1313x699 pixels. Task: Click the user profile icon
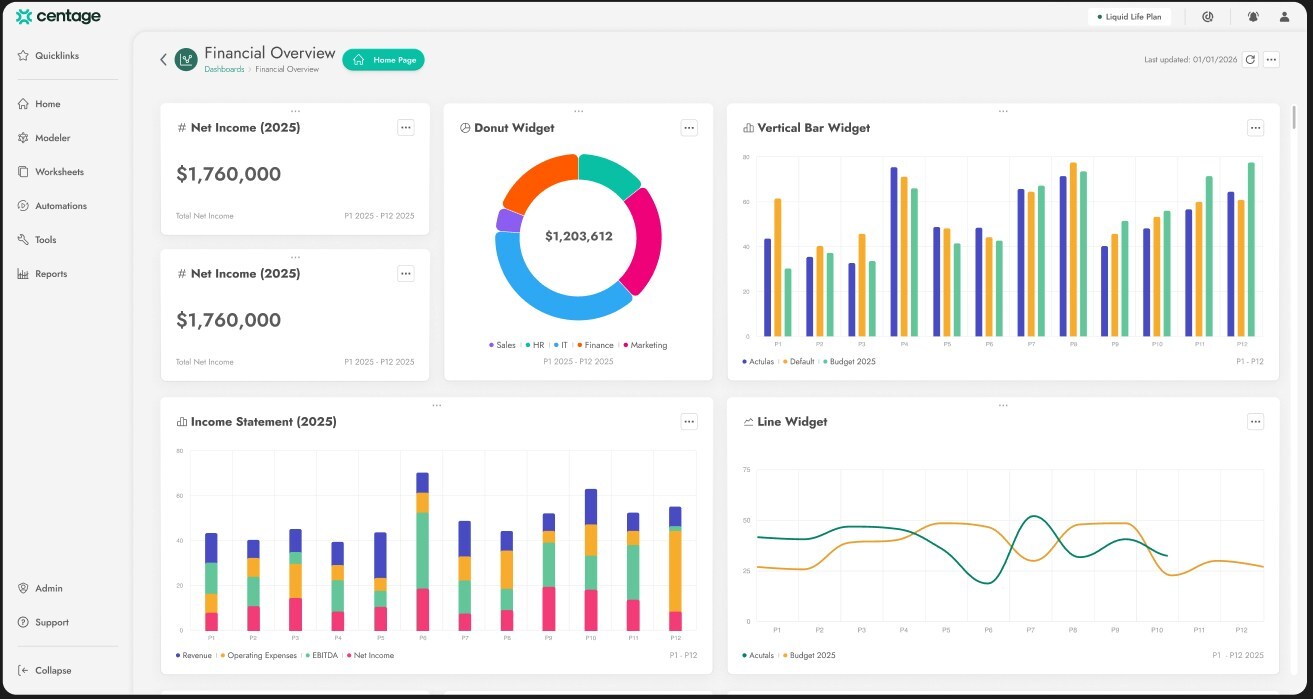[1284, 16]
